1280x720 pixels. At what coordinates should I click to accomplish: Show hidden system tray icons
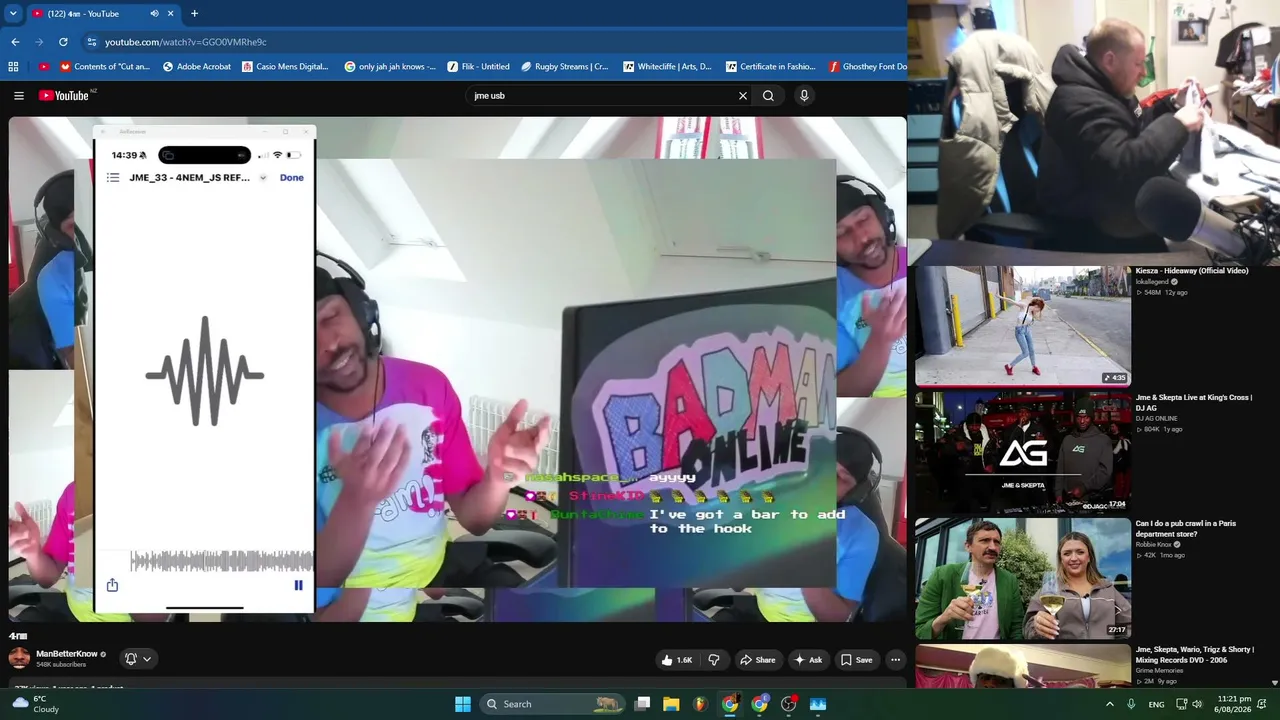[1109, 704]
